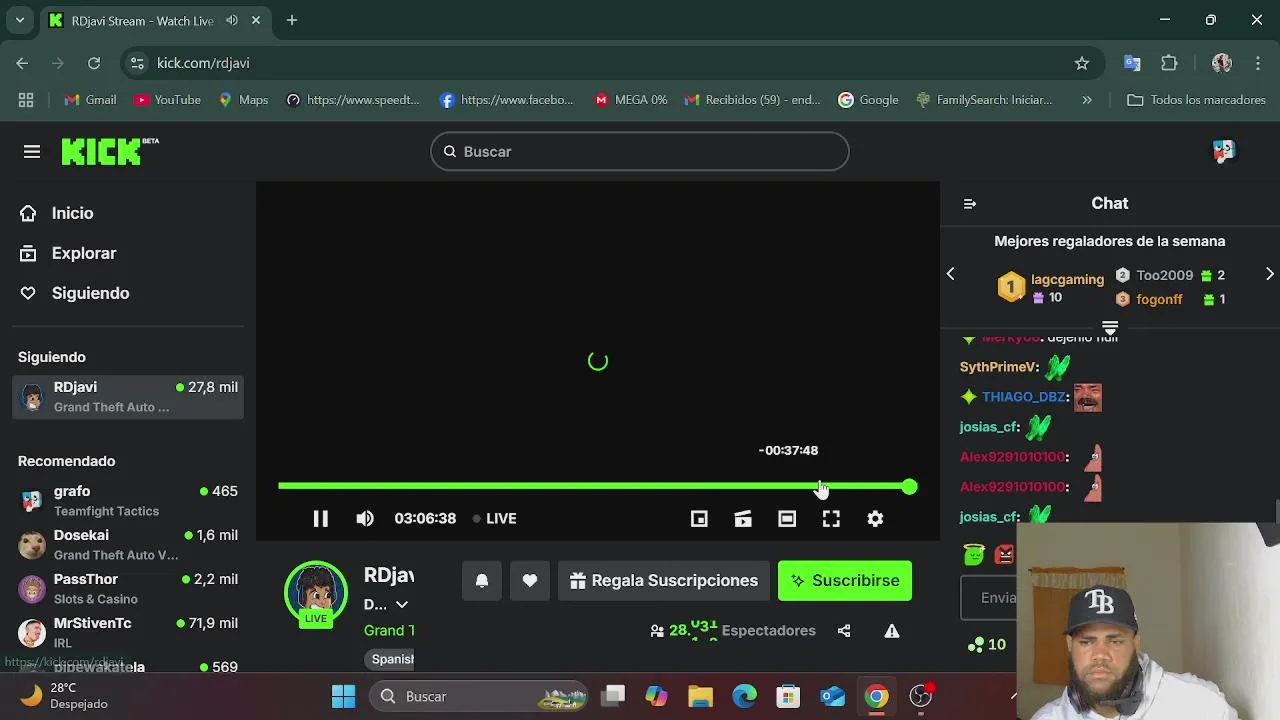Switch to theater mode
The height and width of the screenshot is (720, 1280).
click(x=787, y=518)
